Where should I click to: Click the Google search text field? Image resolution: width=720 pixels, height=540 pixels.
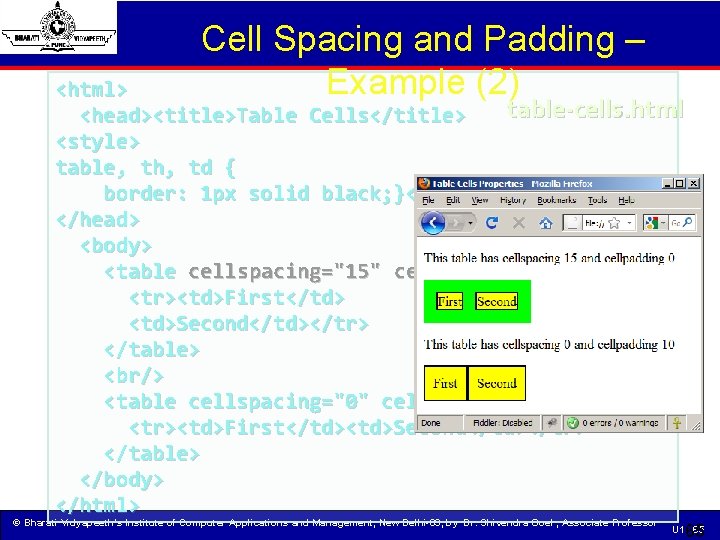click(x=675, y=223)
